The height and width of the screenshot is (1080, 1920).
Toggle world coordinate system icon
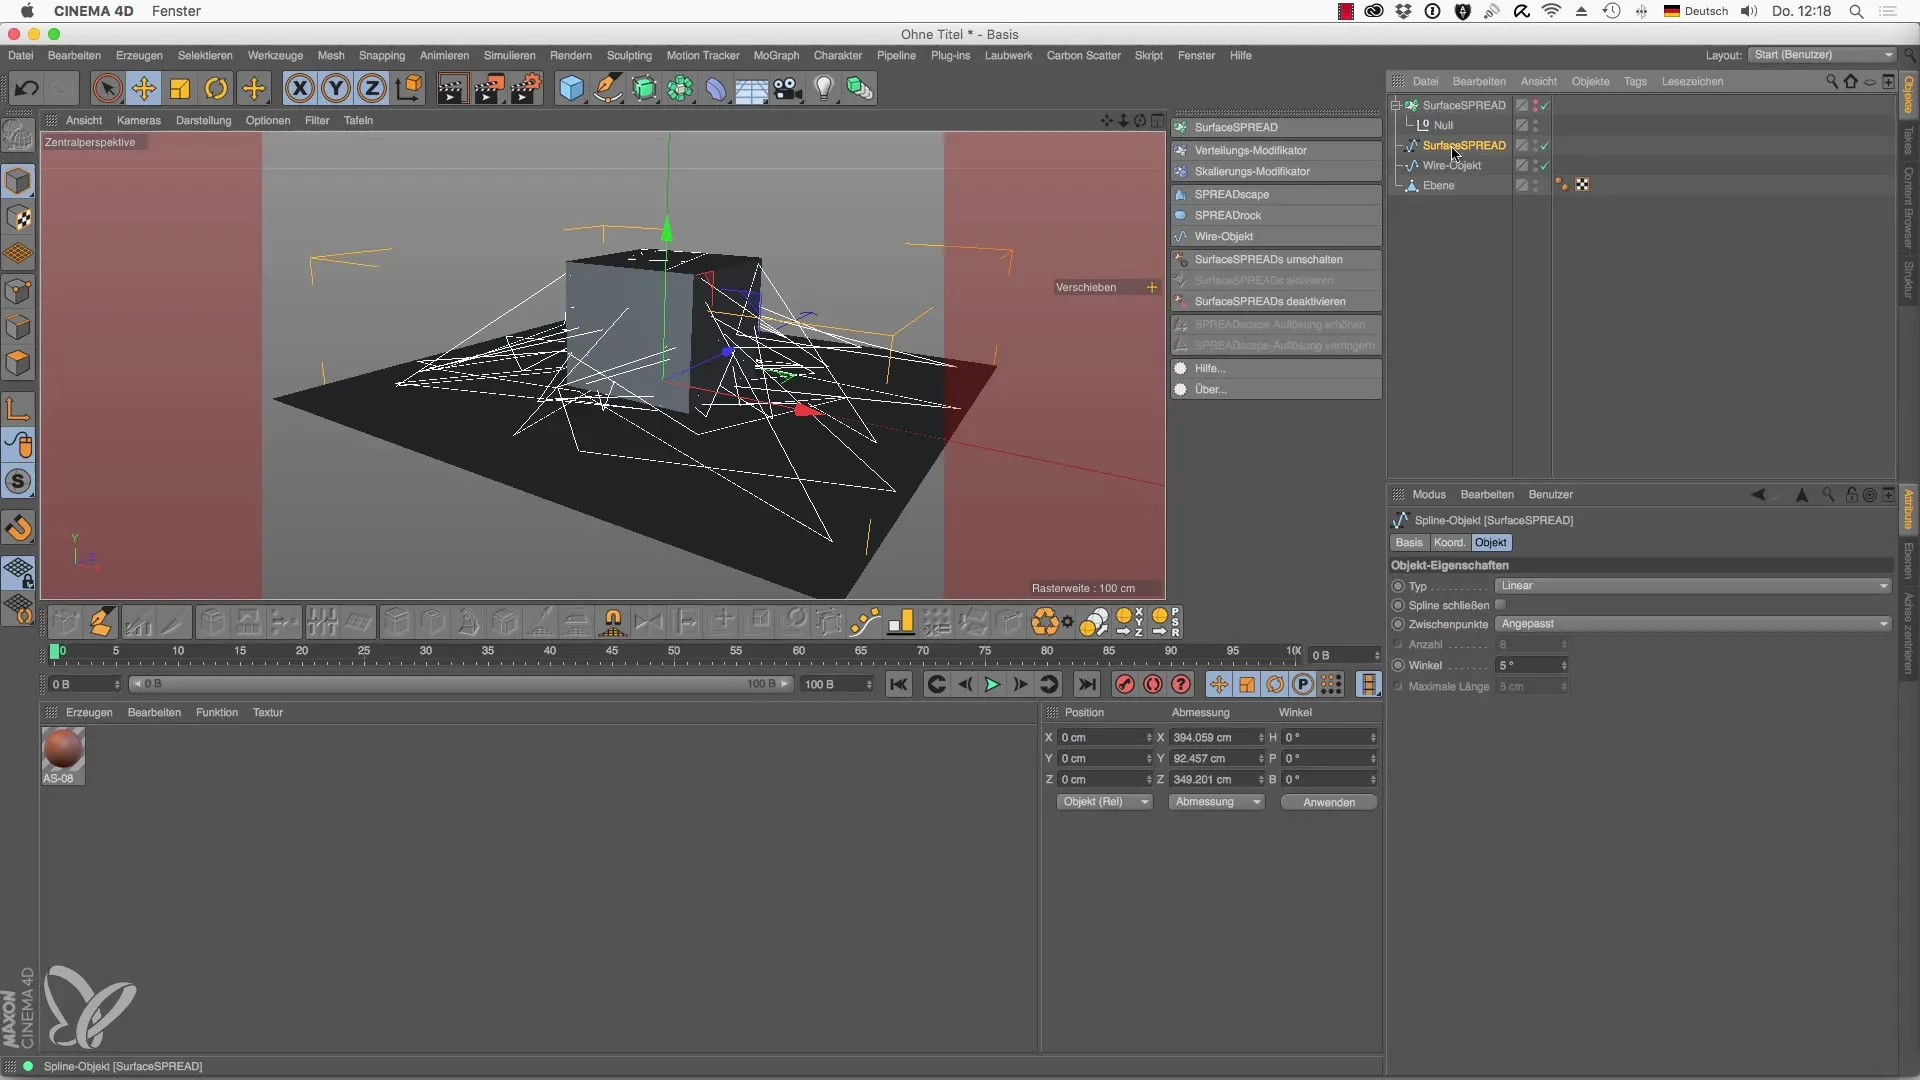click(408, 88)
